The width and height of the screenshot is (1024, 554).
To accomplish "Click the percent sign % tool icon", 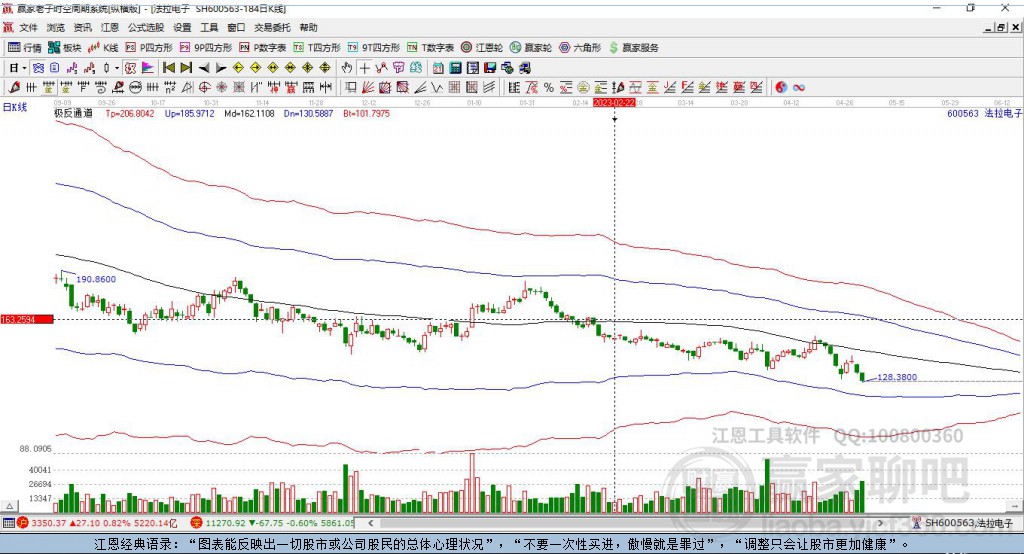I will coord(549,87).
